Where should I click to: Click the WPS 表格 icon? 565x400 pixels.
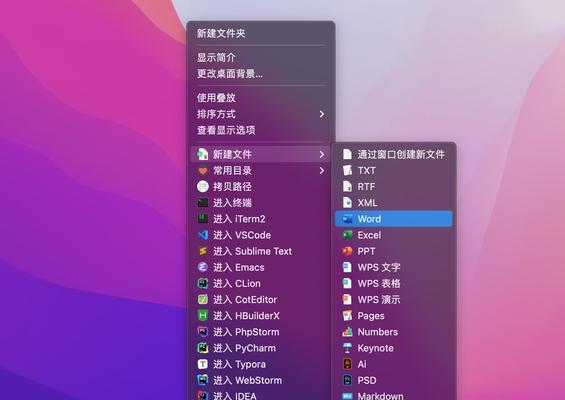point(347,283)
